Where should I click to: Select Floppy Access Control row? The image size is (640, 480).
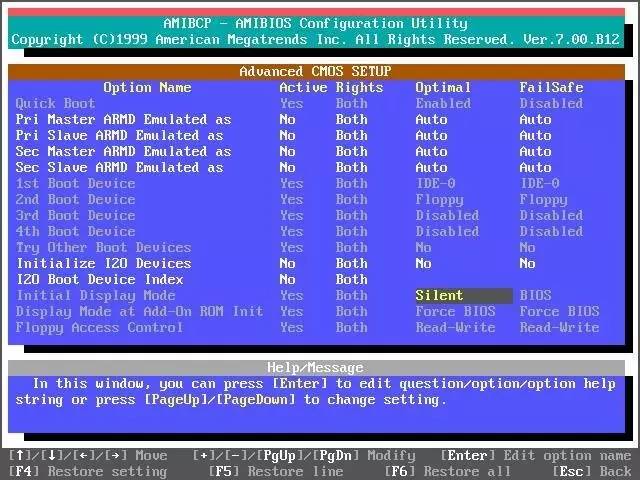(x=99, y=327)
